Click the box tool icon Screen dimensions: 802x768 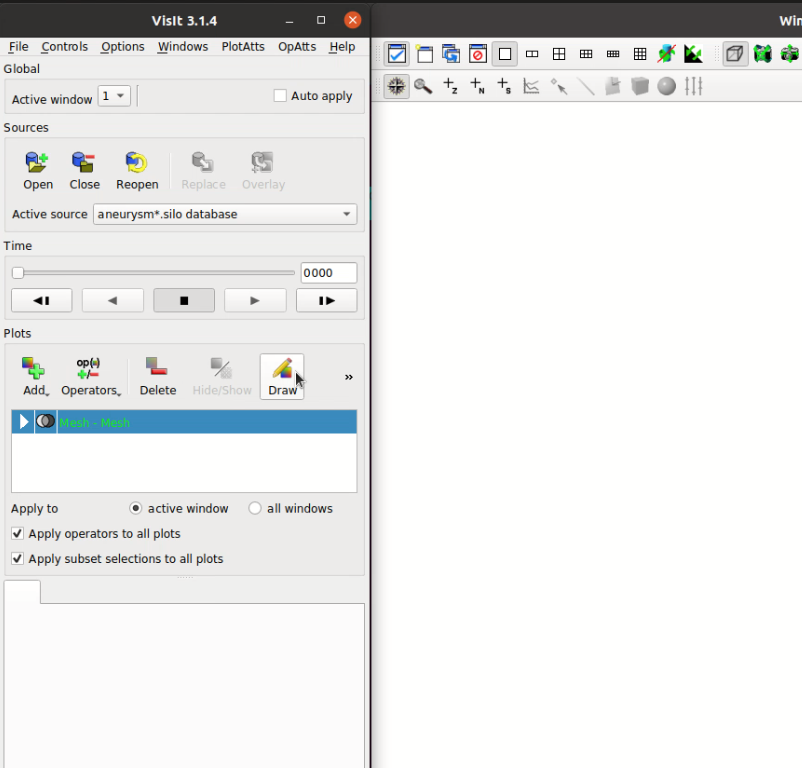640,86
